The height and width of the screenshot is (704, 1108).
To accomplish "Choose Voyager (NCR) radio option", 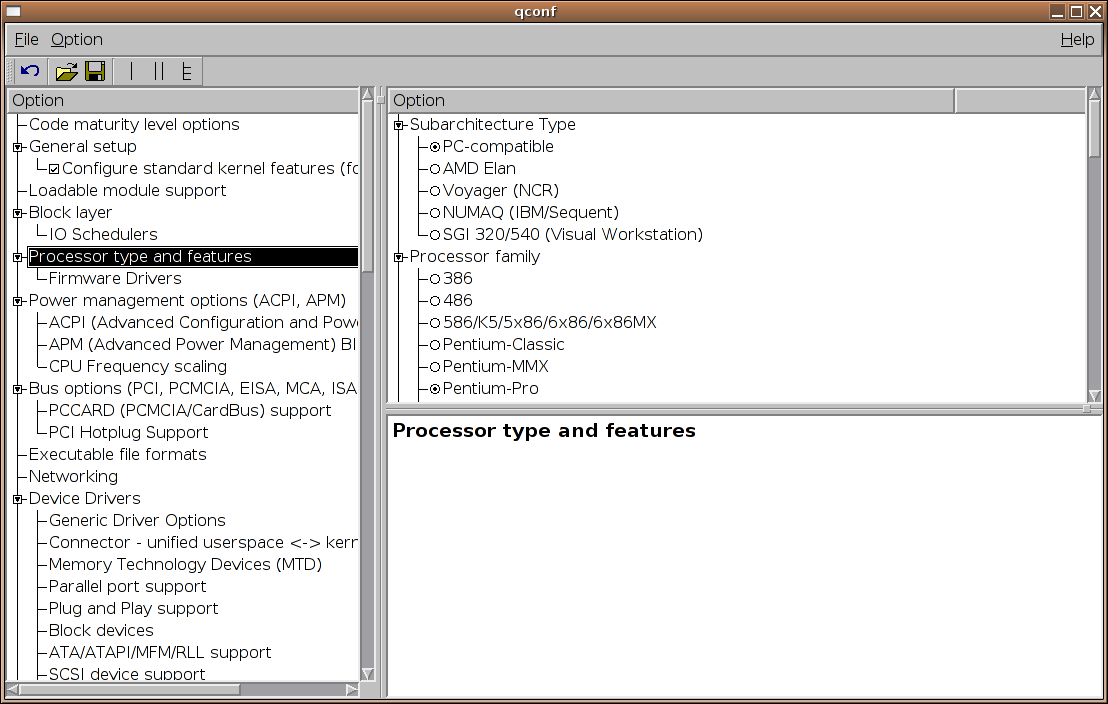I will 435,191.
